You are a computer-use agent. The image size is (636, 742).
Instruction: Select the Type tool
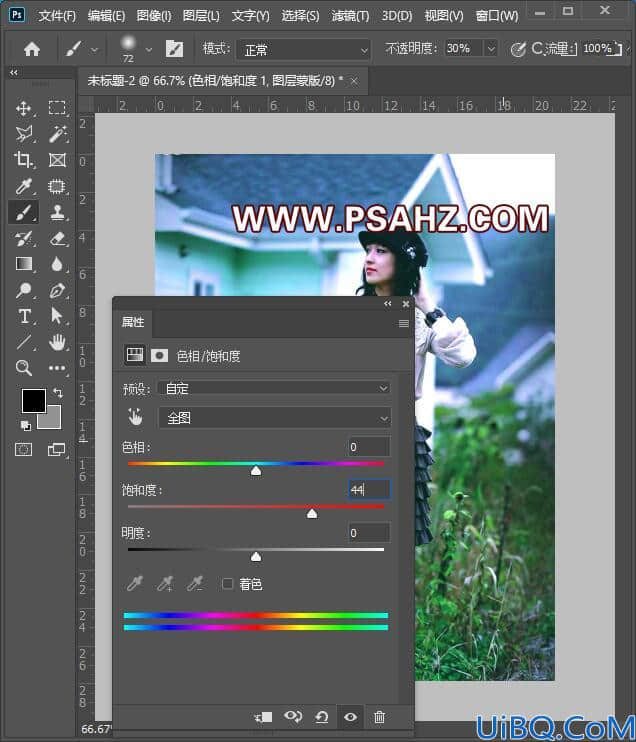(24, 316)
